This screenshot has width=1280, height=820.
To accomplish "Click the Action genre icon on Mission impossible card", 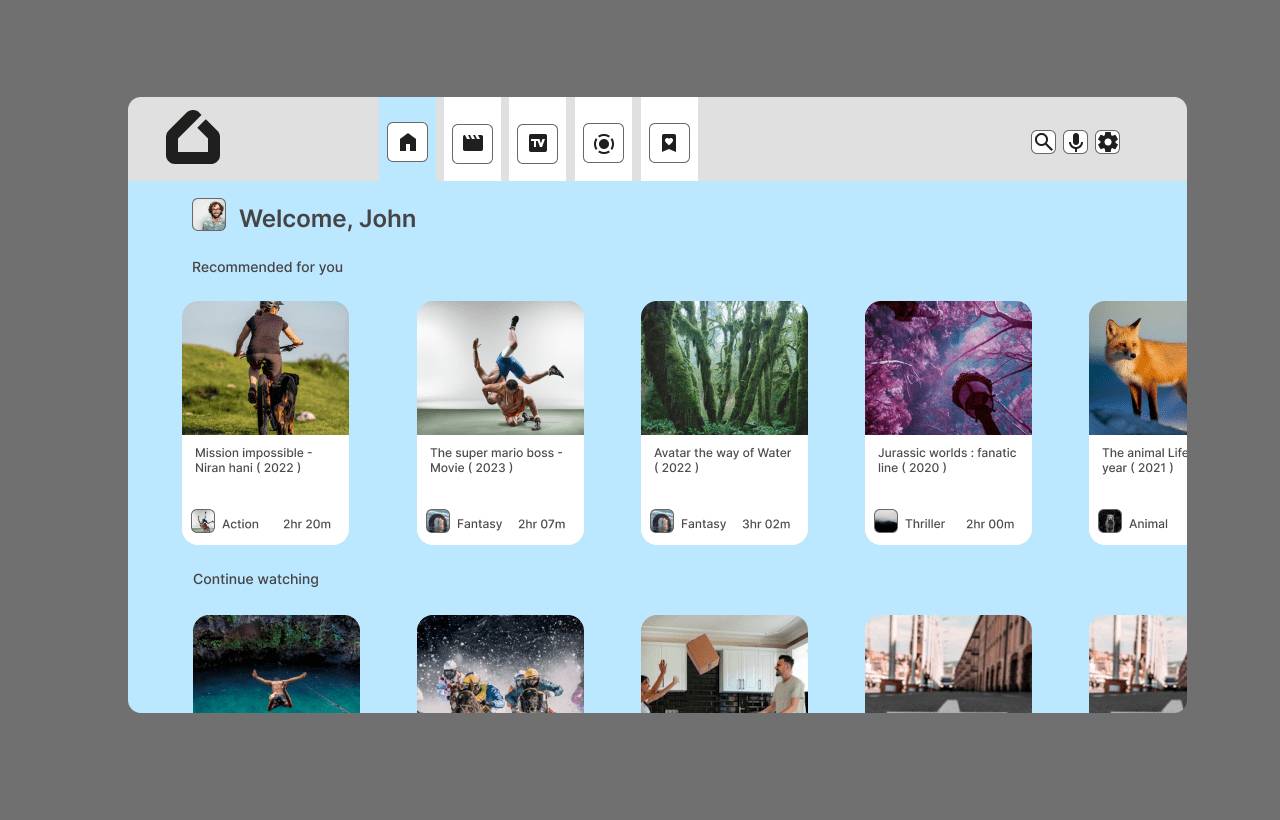I will 203,521.
